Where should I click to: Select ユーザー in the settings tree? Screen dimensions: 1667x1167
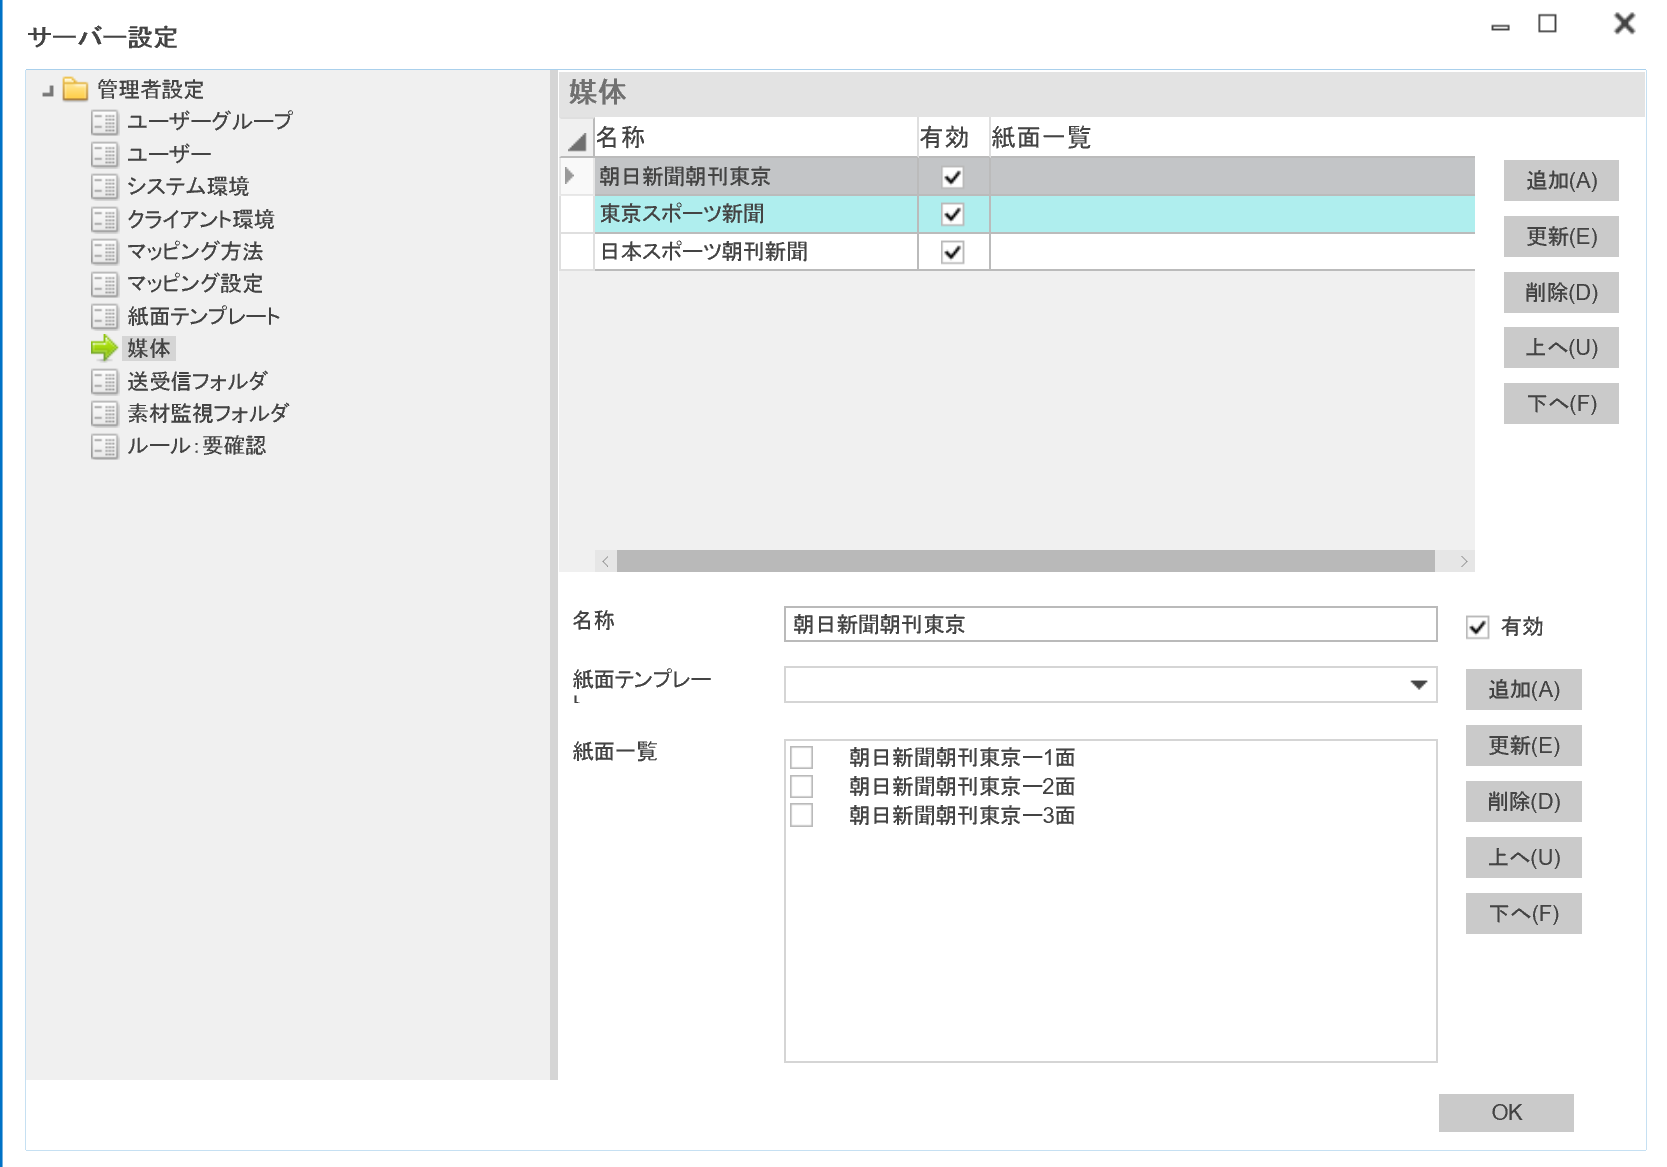tap(169, 154)
